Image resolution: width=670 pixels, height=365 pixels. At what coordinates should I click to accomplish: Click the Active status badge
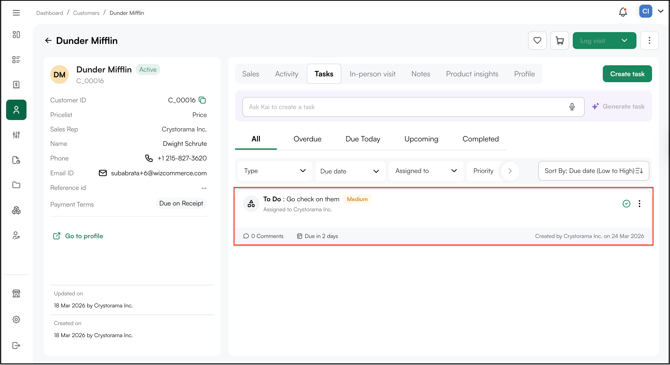coord(148,70)
